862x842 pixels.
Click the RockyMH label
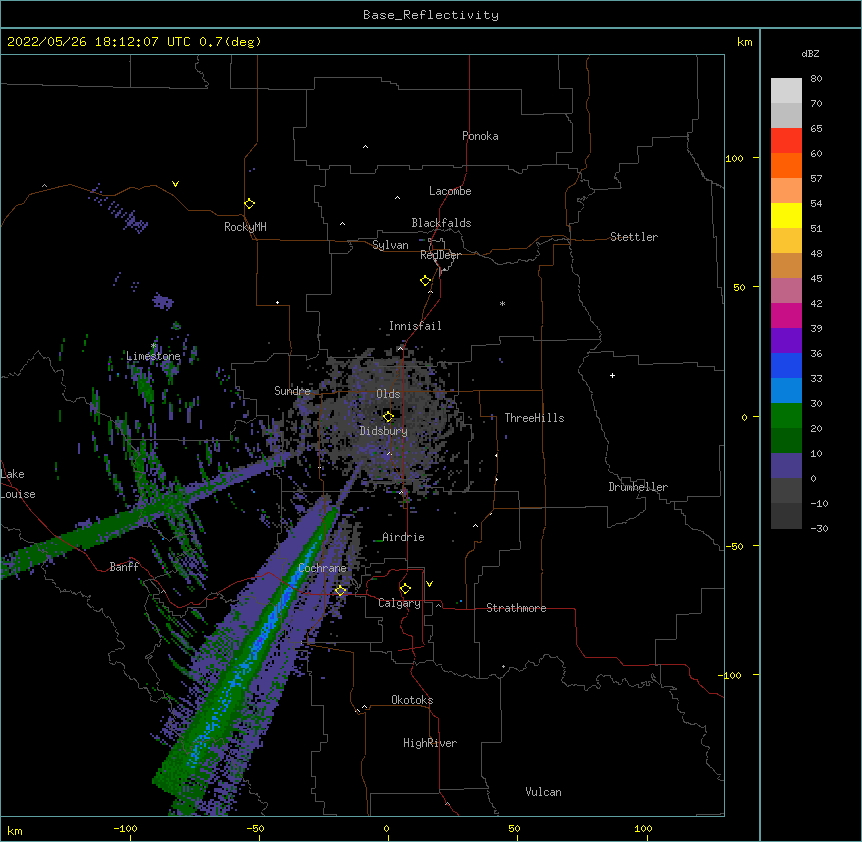(245, 227)
